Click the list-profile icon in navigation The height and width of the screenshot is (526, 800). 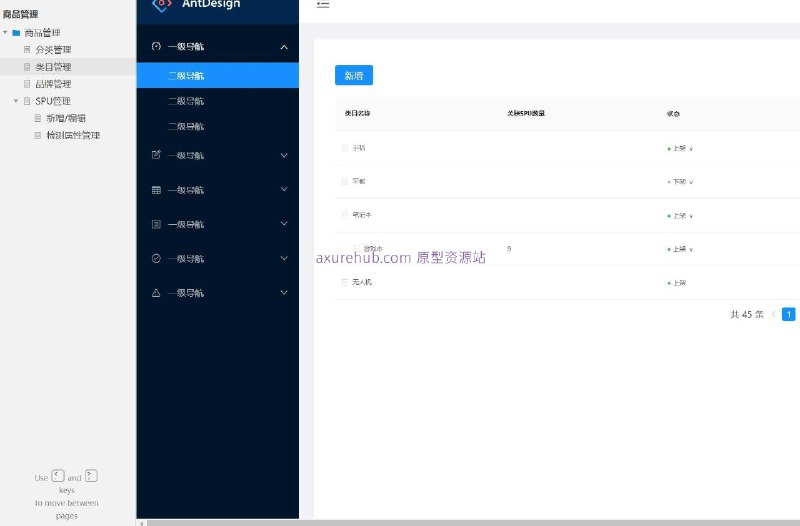click(156, 224)
